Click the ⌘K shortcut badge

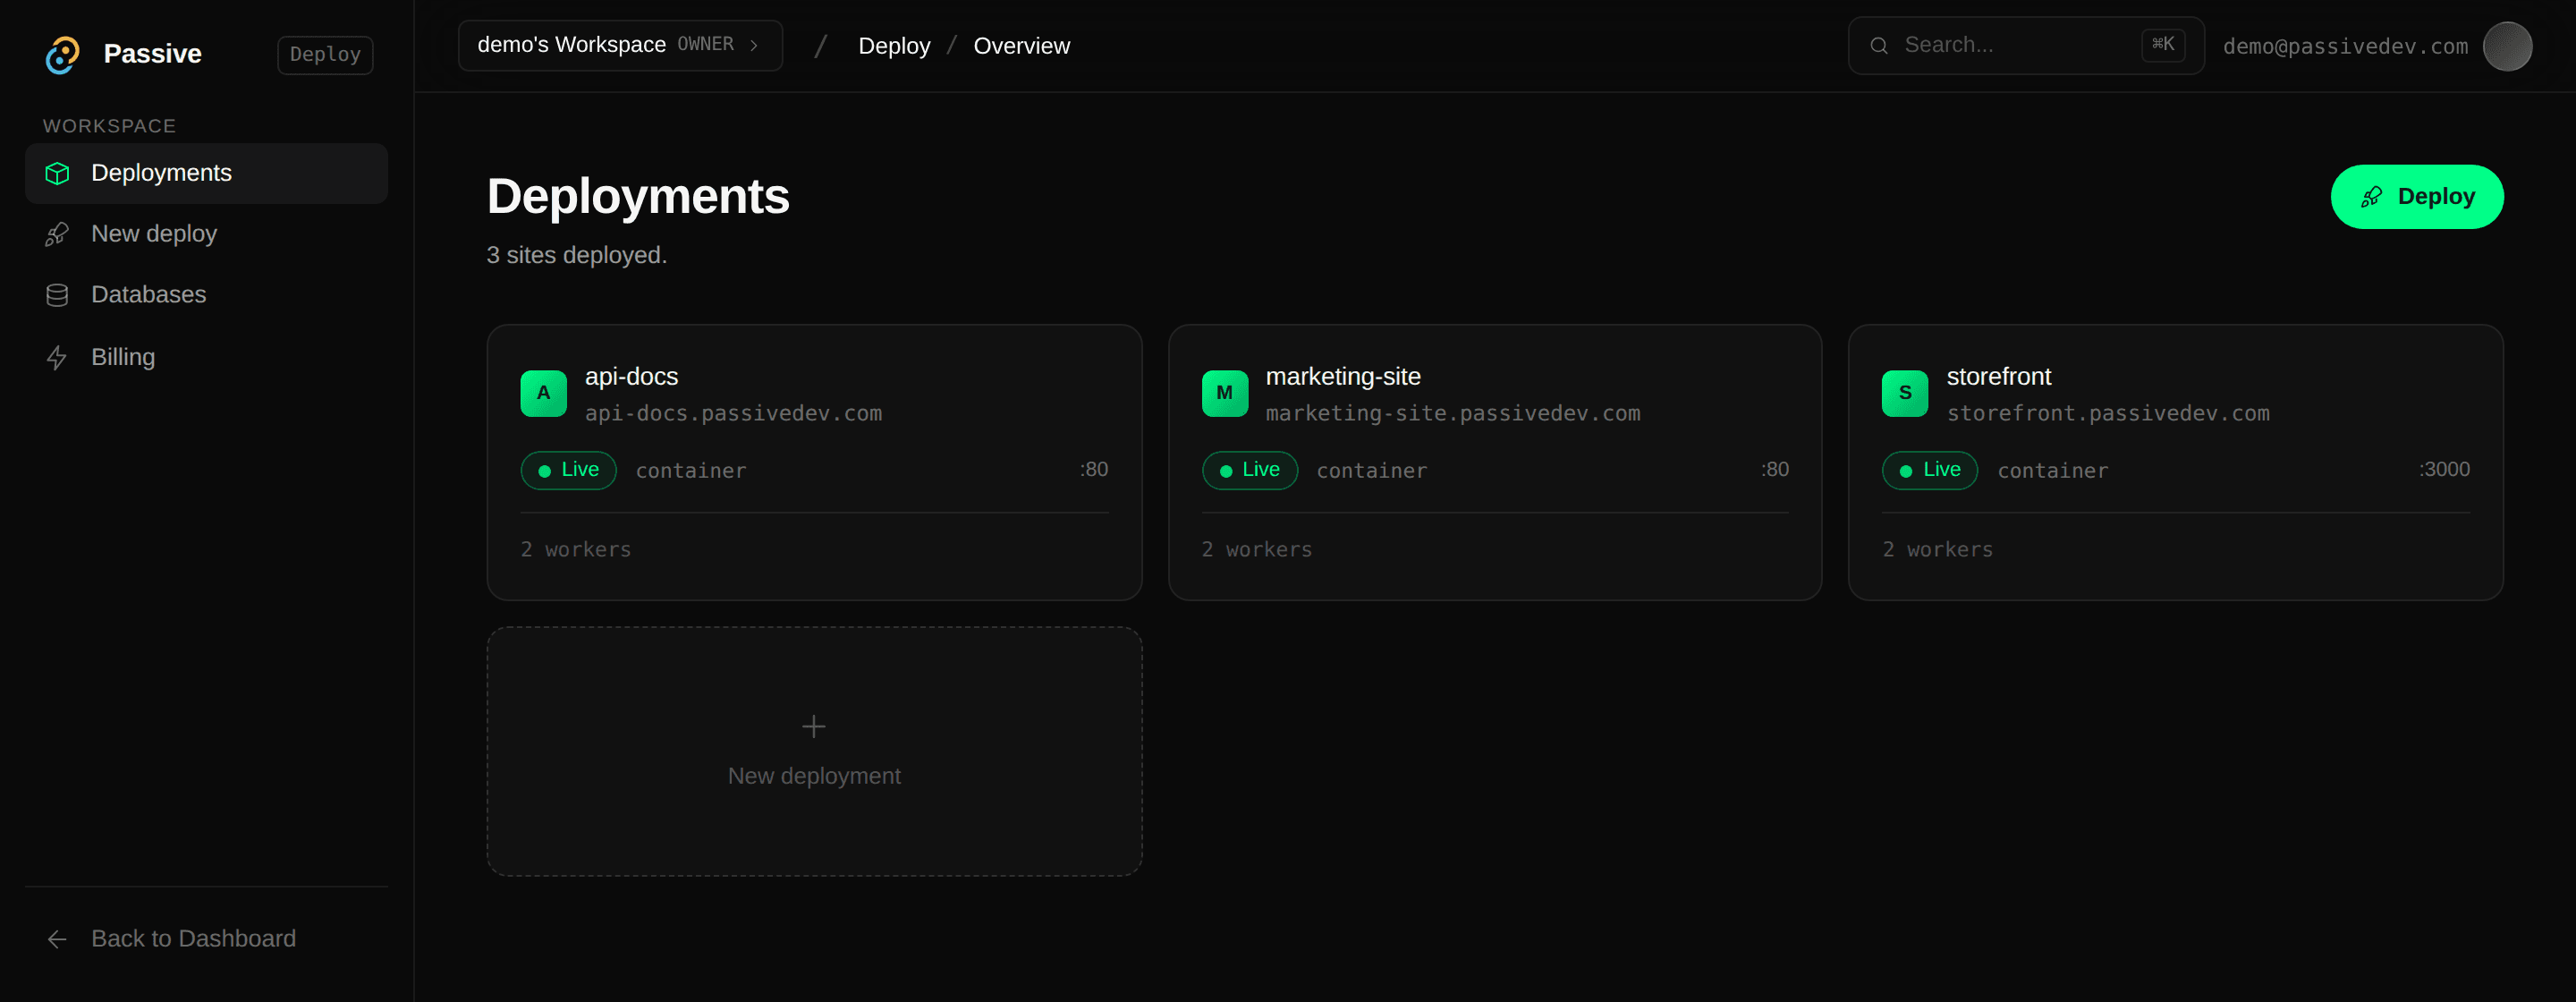[x=2163, y=45]
